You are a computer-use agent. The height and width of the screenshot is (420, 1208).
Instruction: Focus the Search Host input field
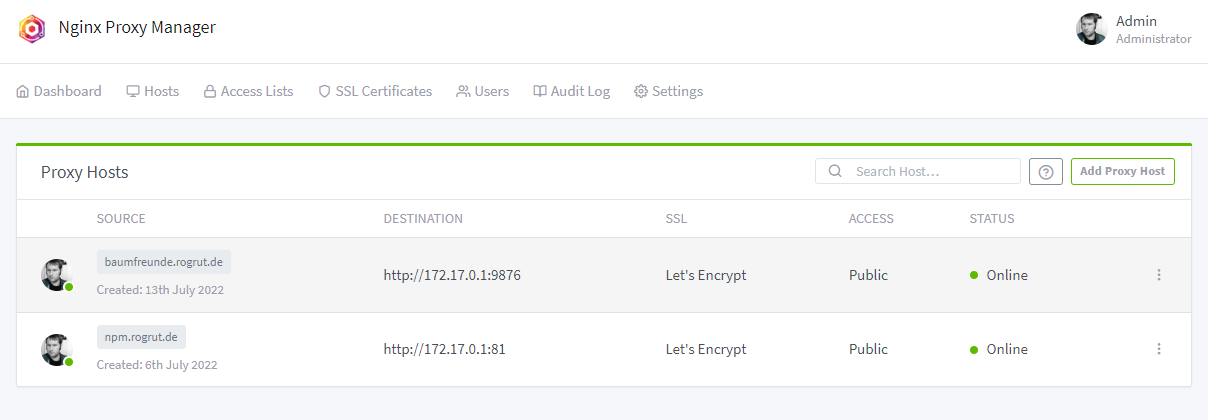[x=930, y=172]
